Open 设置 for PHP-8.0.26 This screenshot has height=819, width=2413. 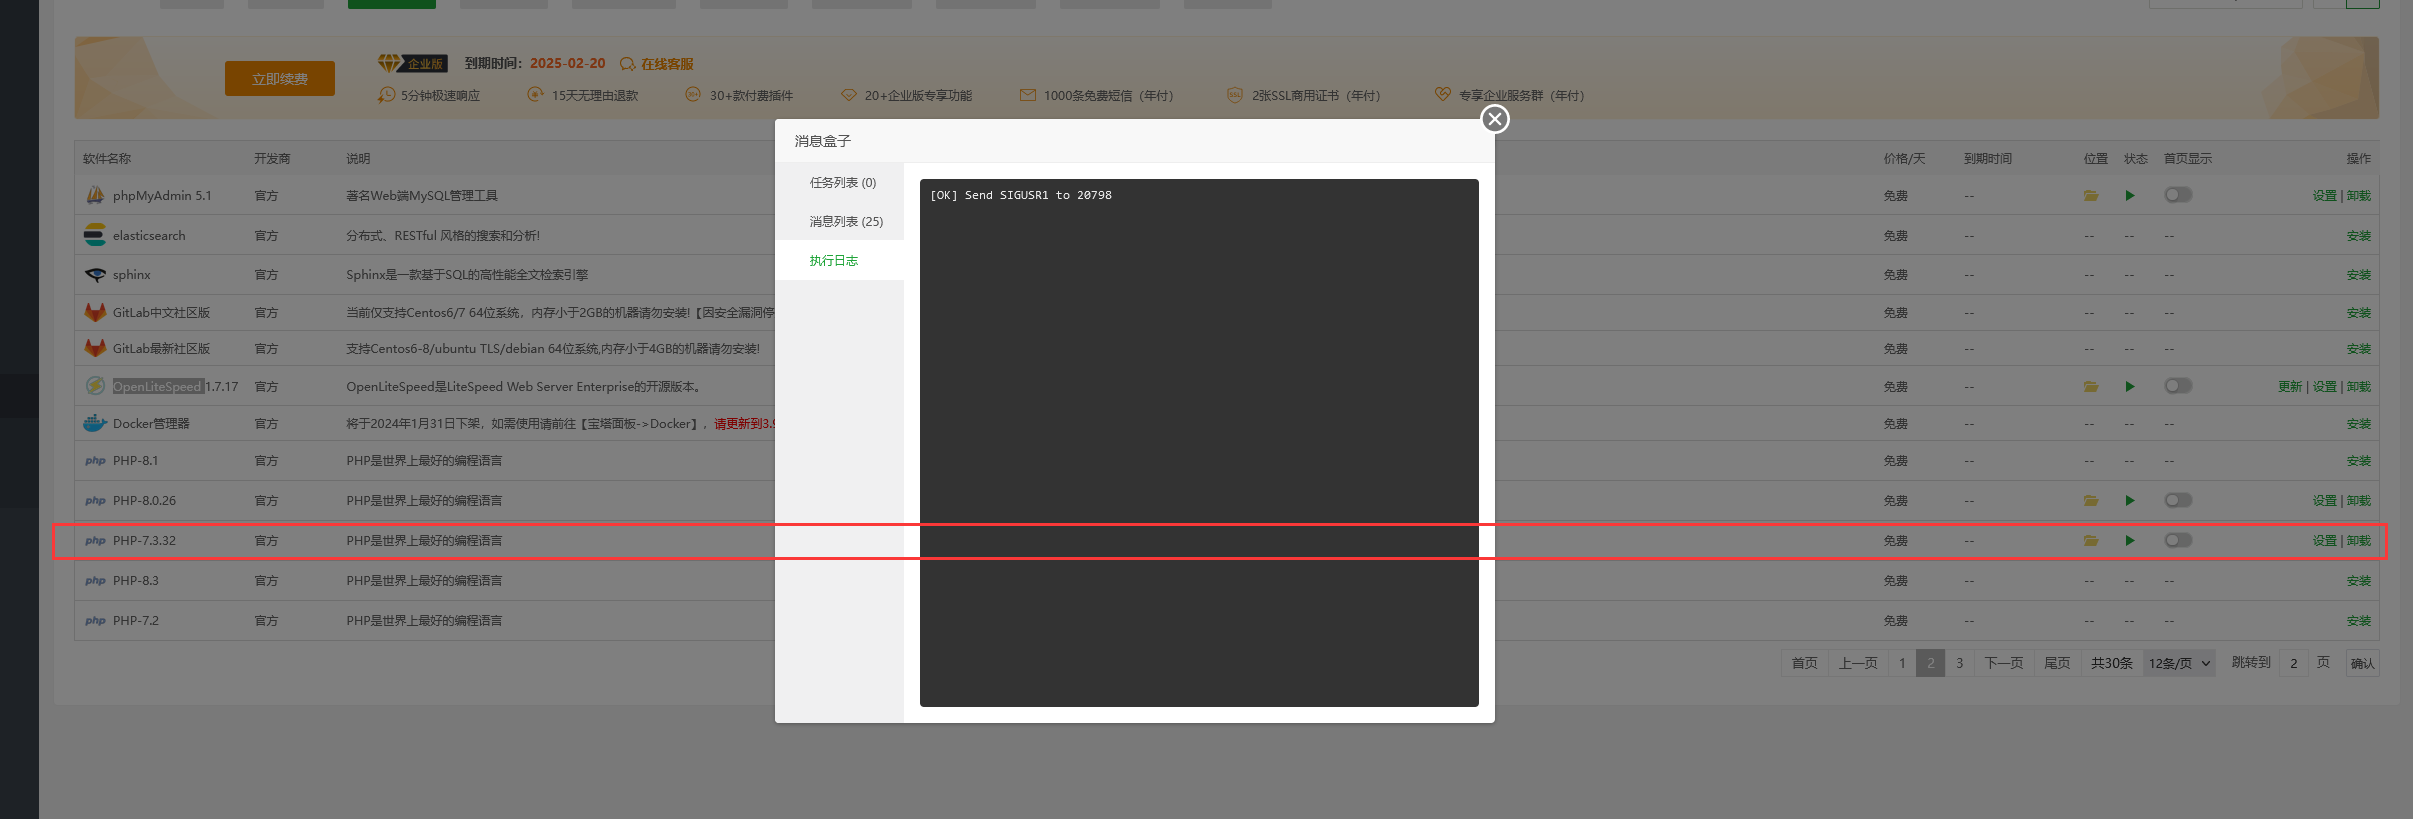click(x=2324, y=501)
